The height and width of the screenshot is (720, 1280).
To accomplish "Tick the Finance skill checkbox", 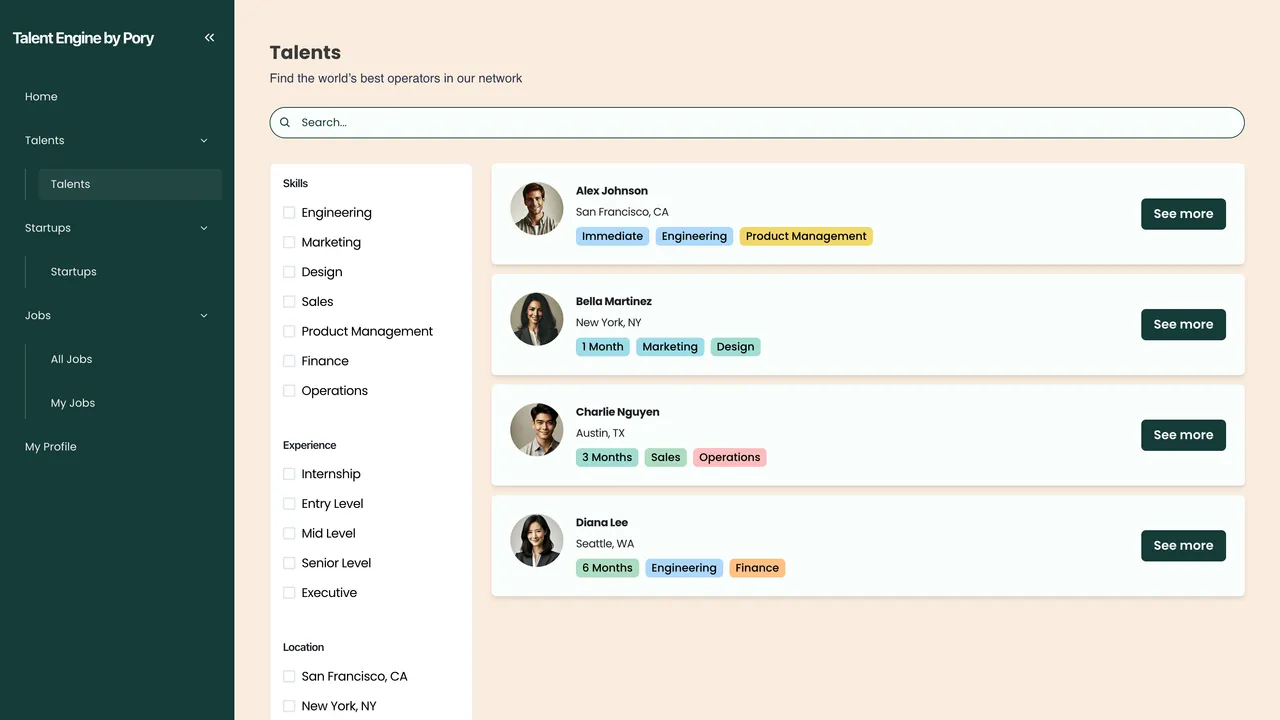I will tap(289, 361).
